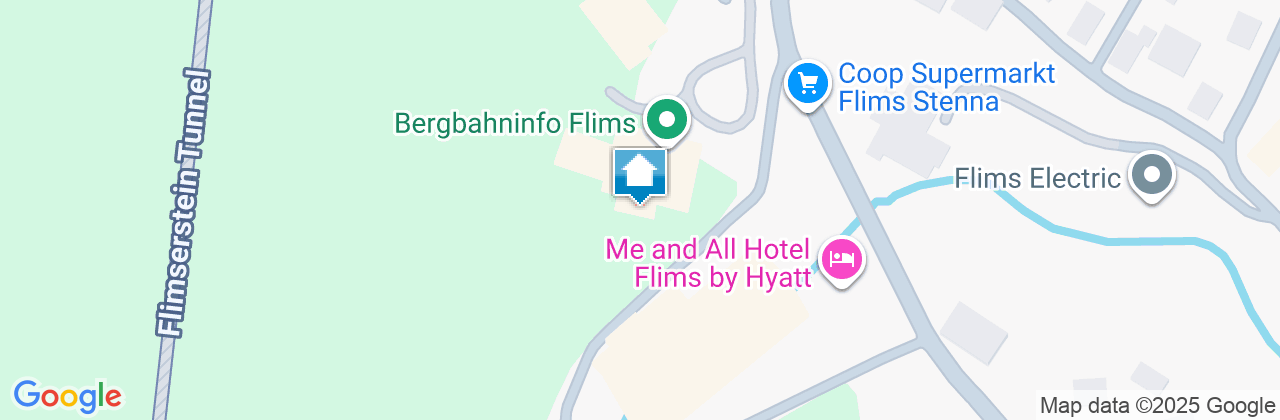Select the Flims Electric text label

(x=1037, y=179)
